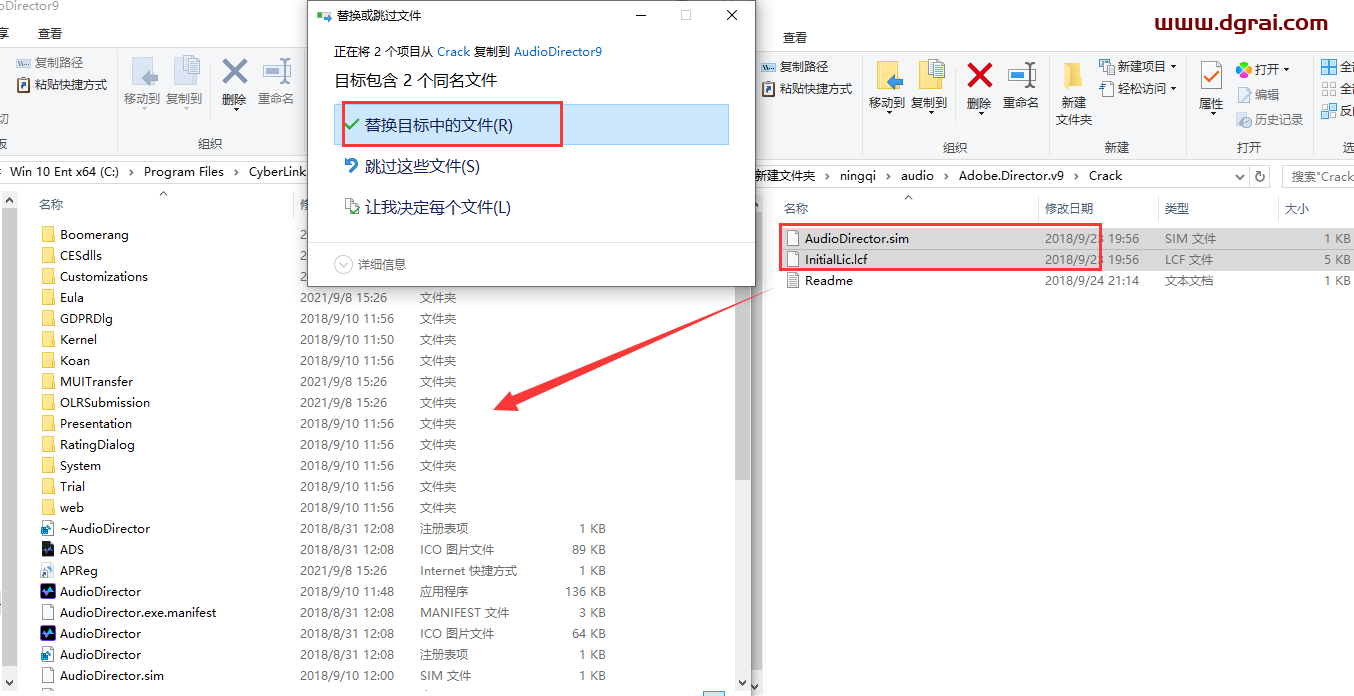Click the Crack folder search box
Image resolution: width=1354 pixels, height=696 pixels.
tap(1318, 176)
